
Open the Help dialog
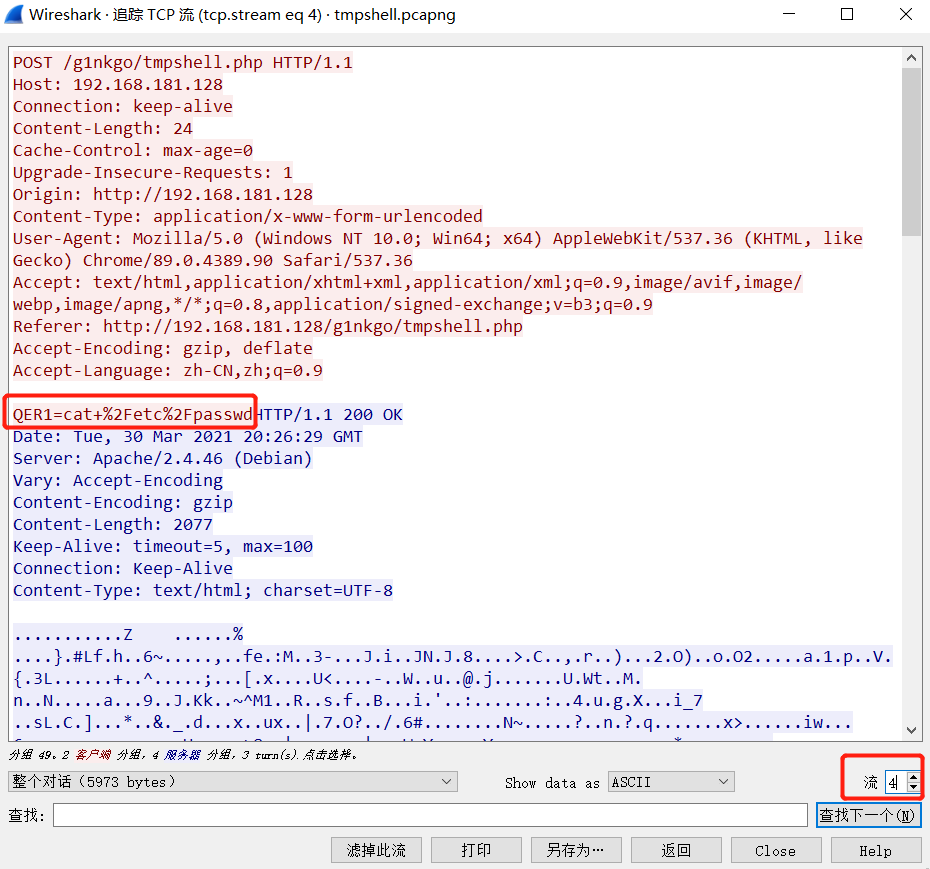click(876, 850)
